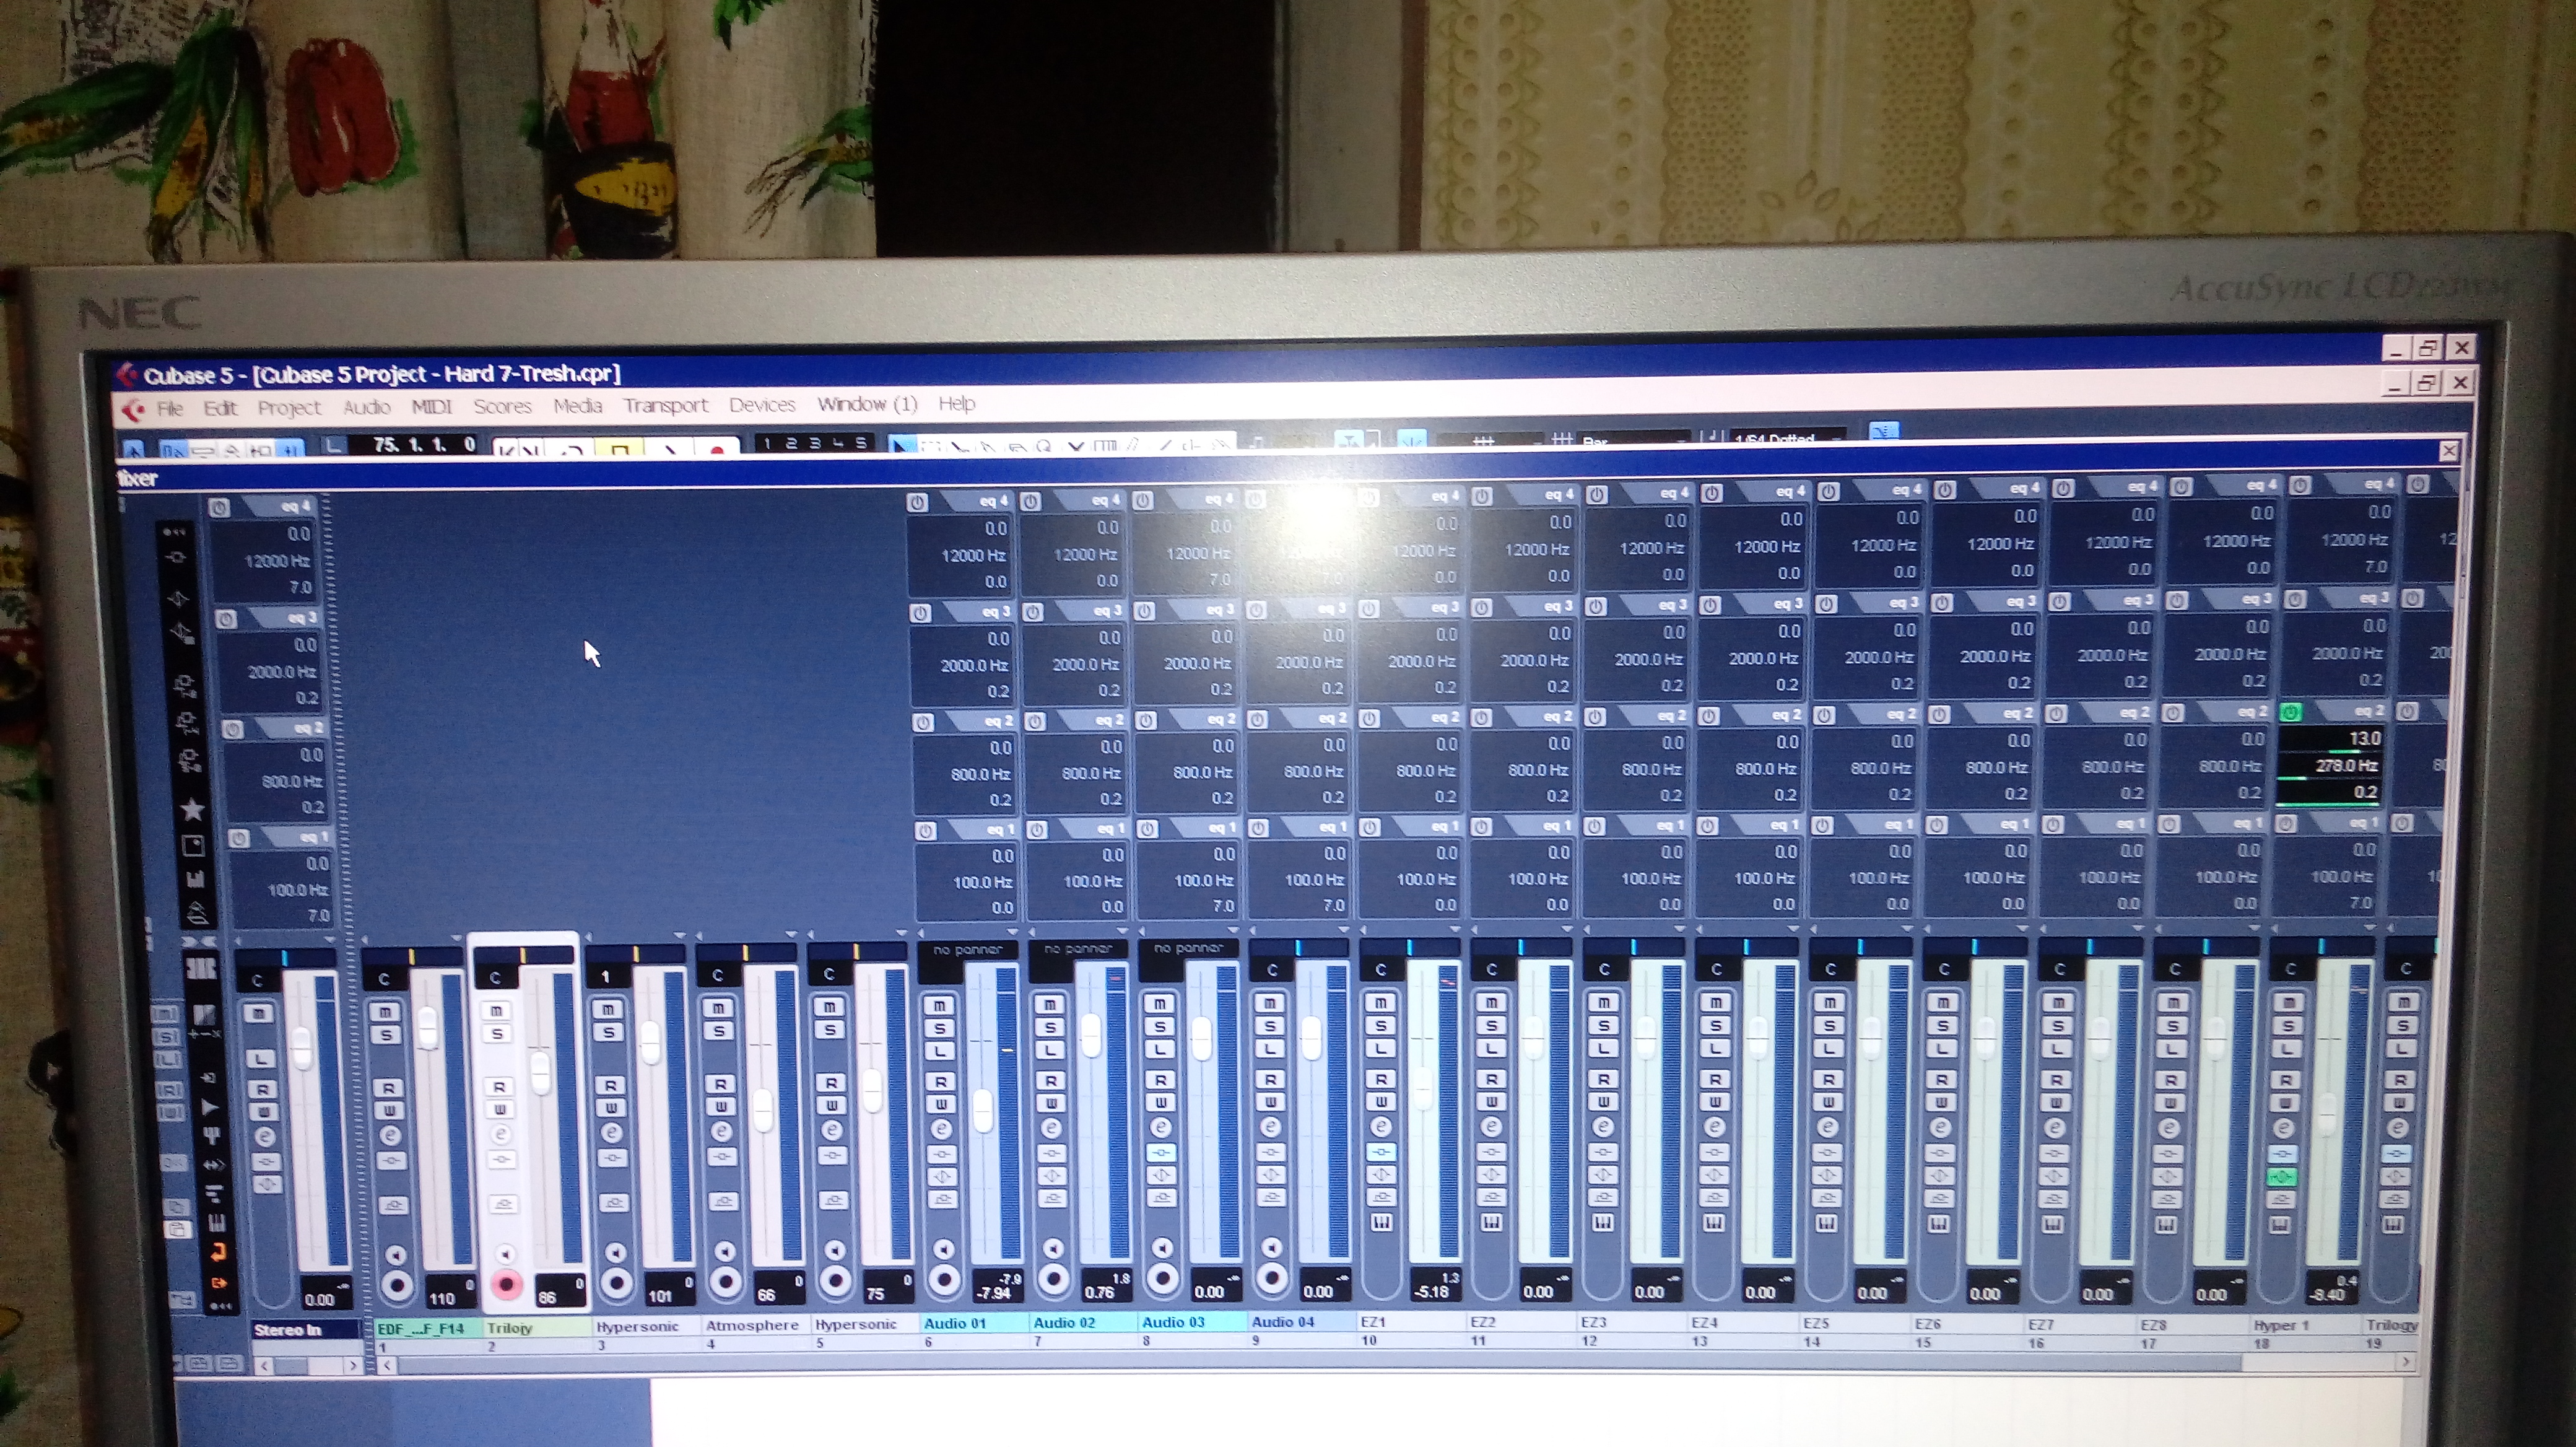Click the Audio 02 channel name label
This screenshot has width=2576, height=1447.
pyautogui.click(x=1064, y=1323)
